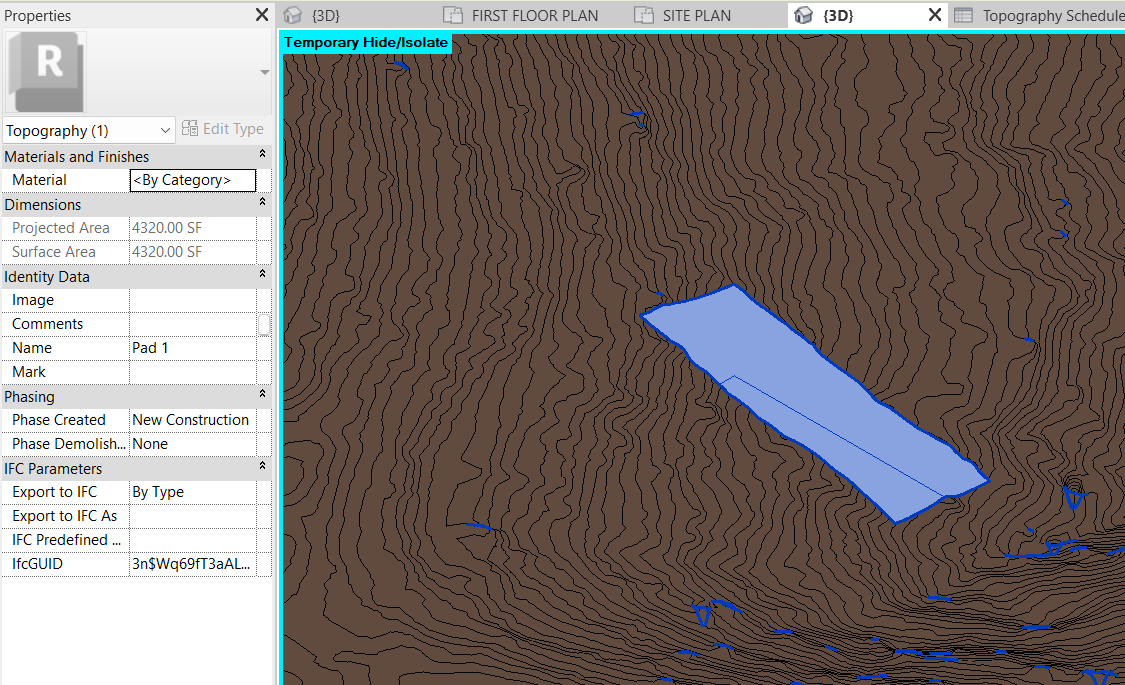Click the Temporary Hide/Isolate banner
Screen dimensions: 1125x685
[x=367, y=44]
